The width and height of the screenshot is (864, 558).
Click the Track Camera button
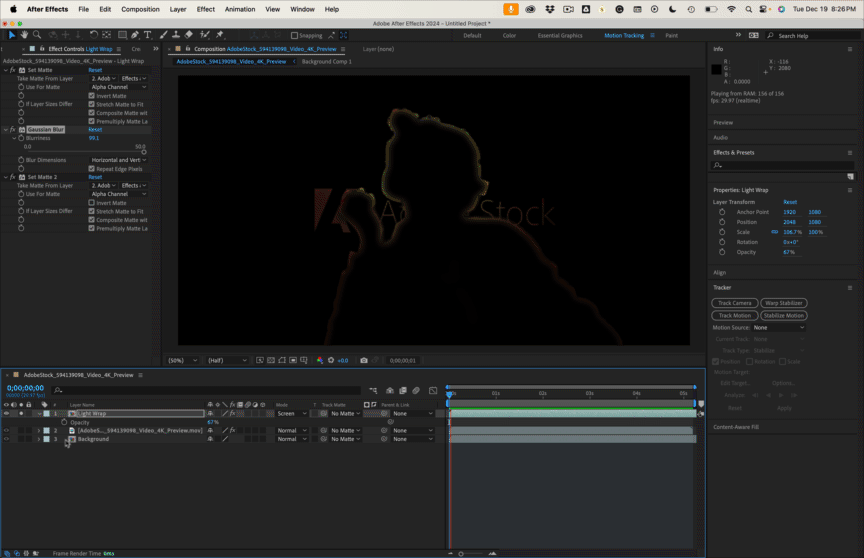[x=735, y=303]
